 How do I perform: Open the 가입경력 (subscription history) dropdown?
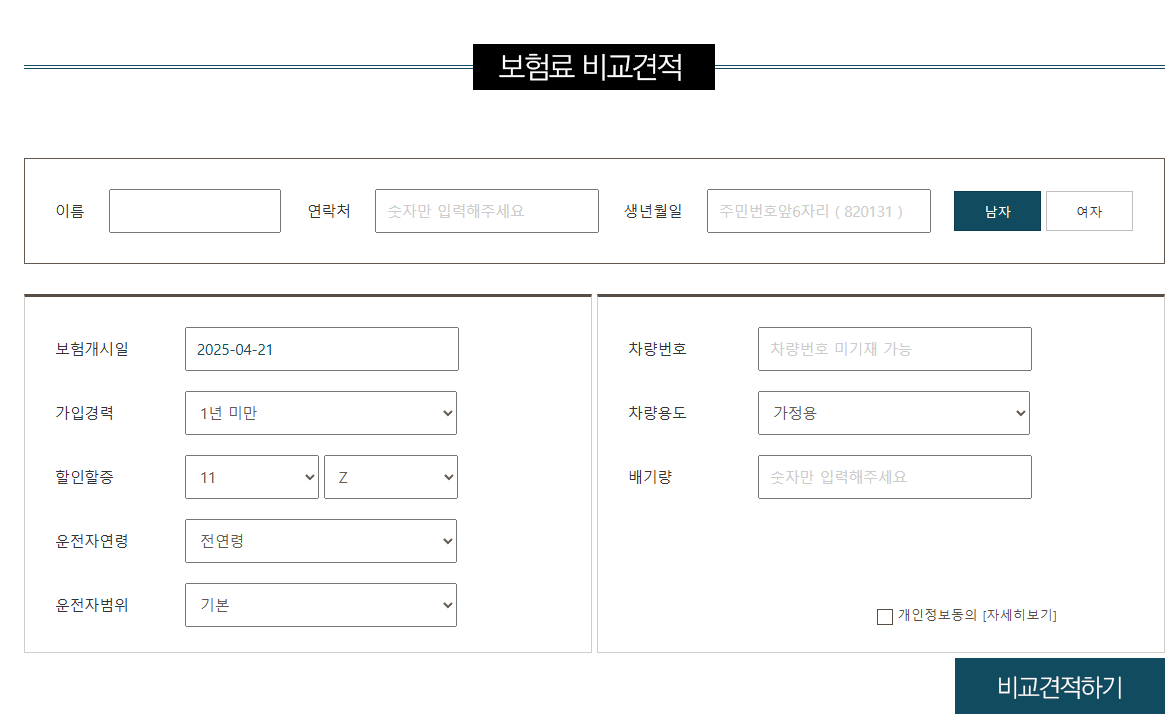320,413
